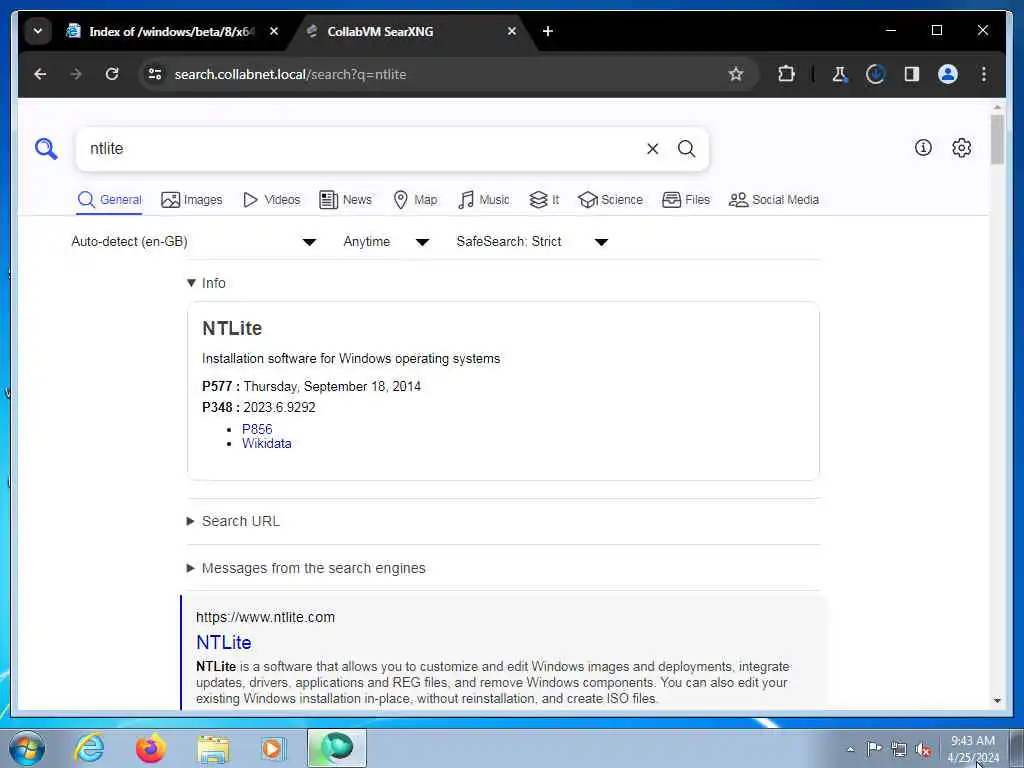
Task: Switch to Images category
Action: (x=191, y=200)
